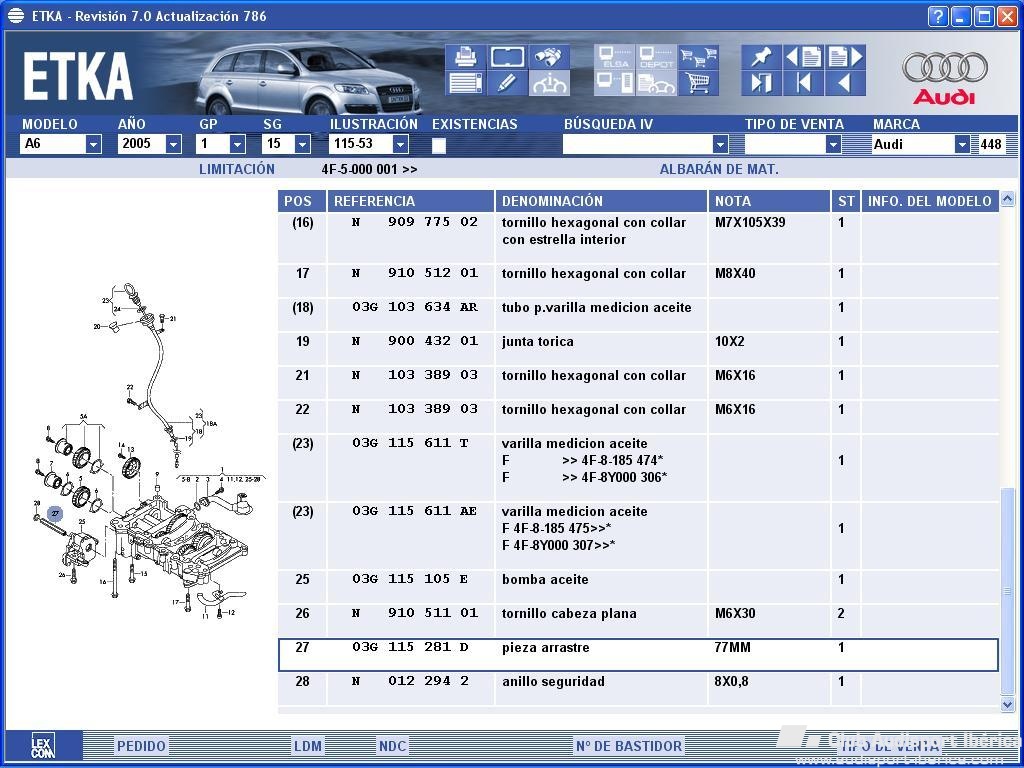Go to the previous page icon
Screen dimensions: 1024x768
click(x=803, y=57)
